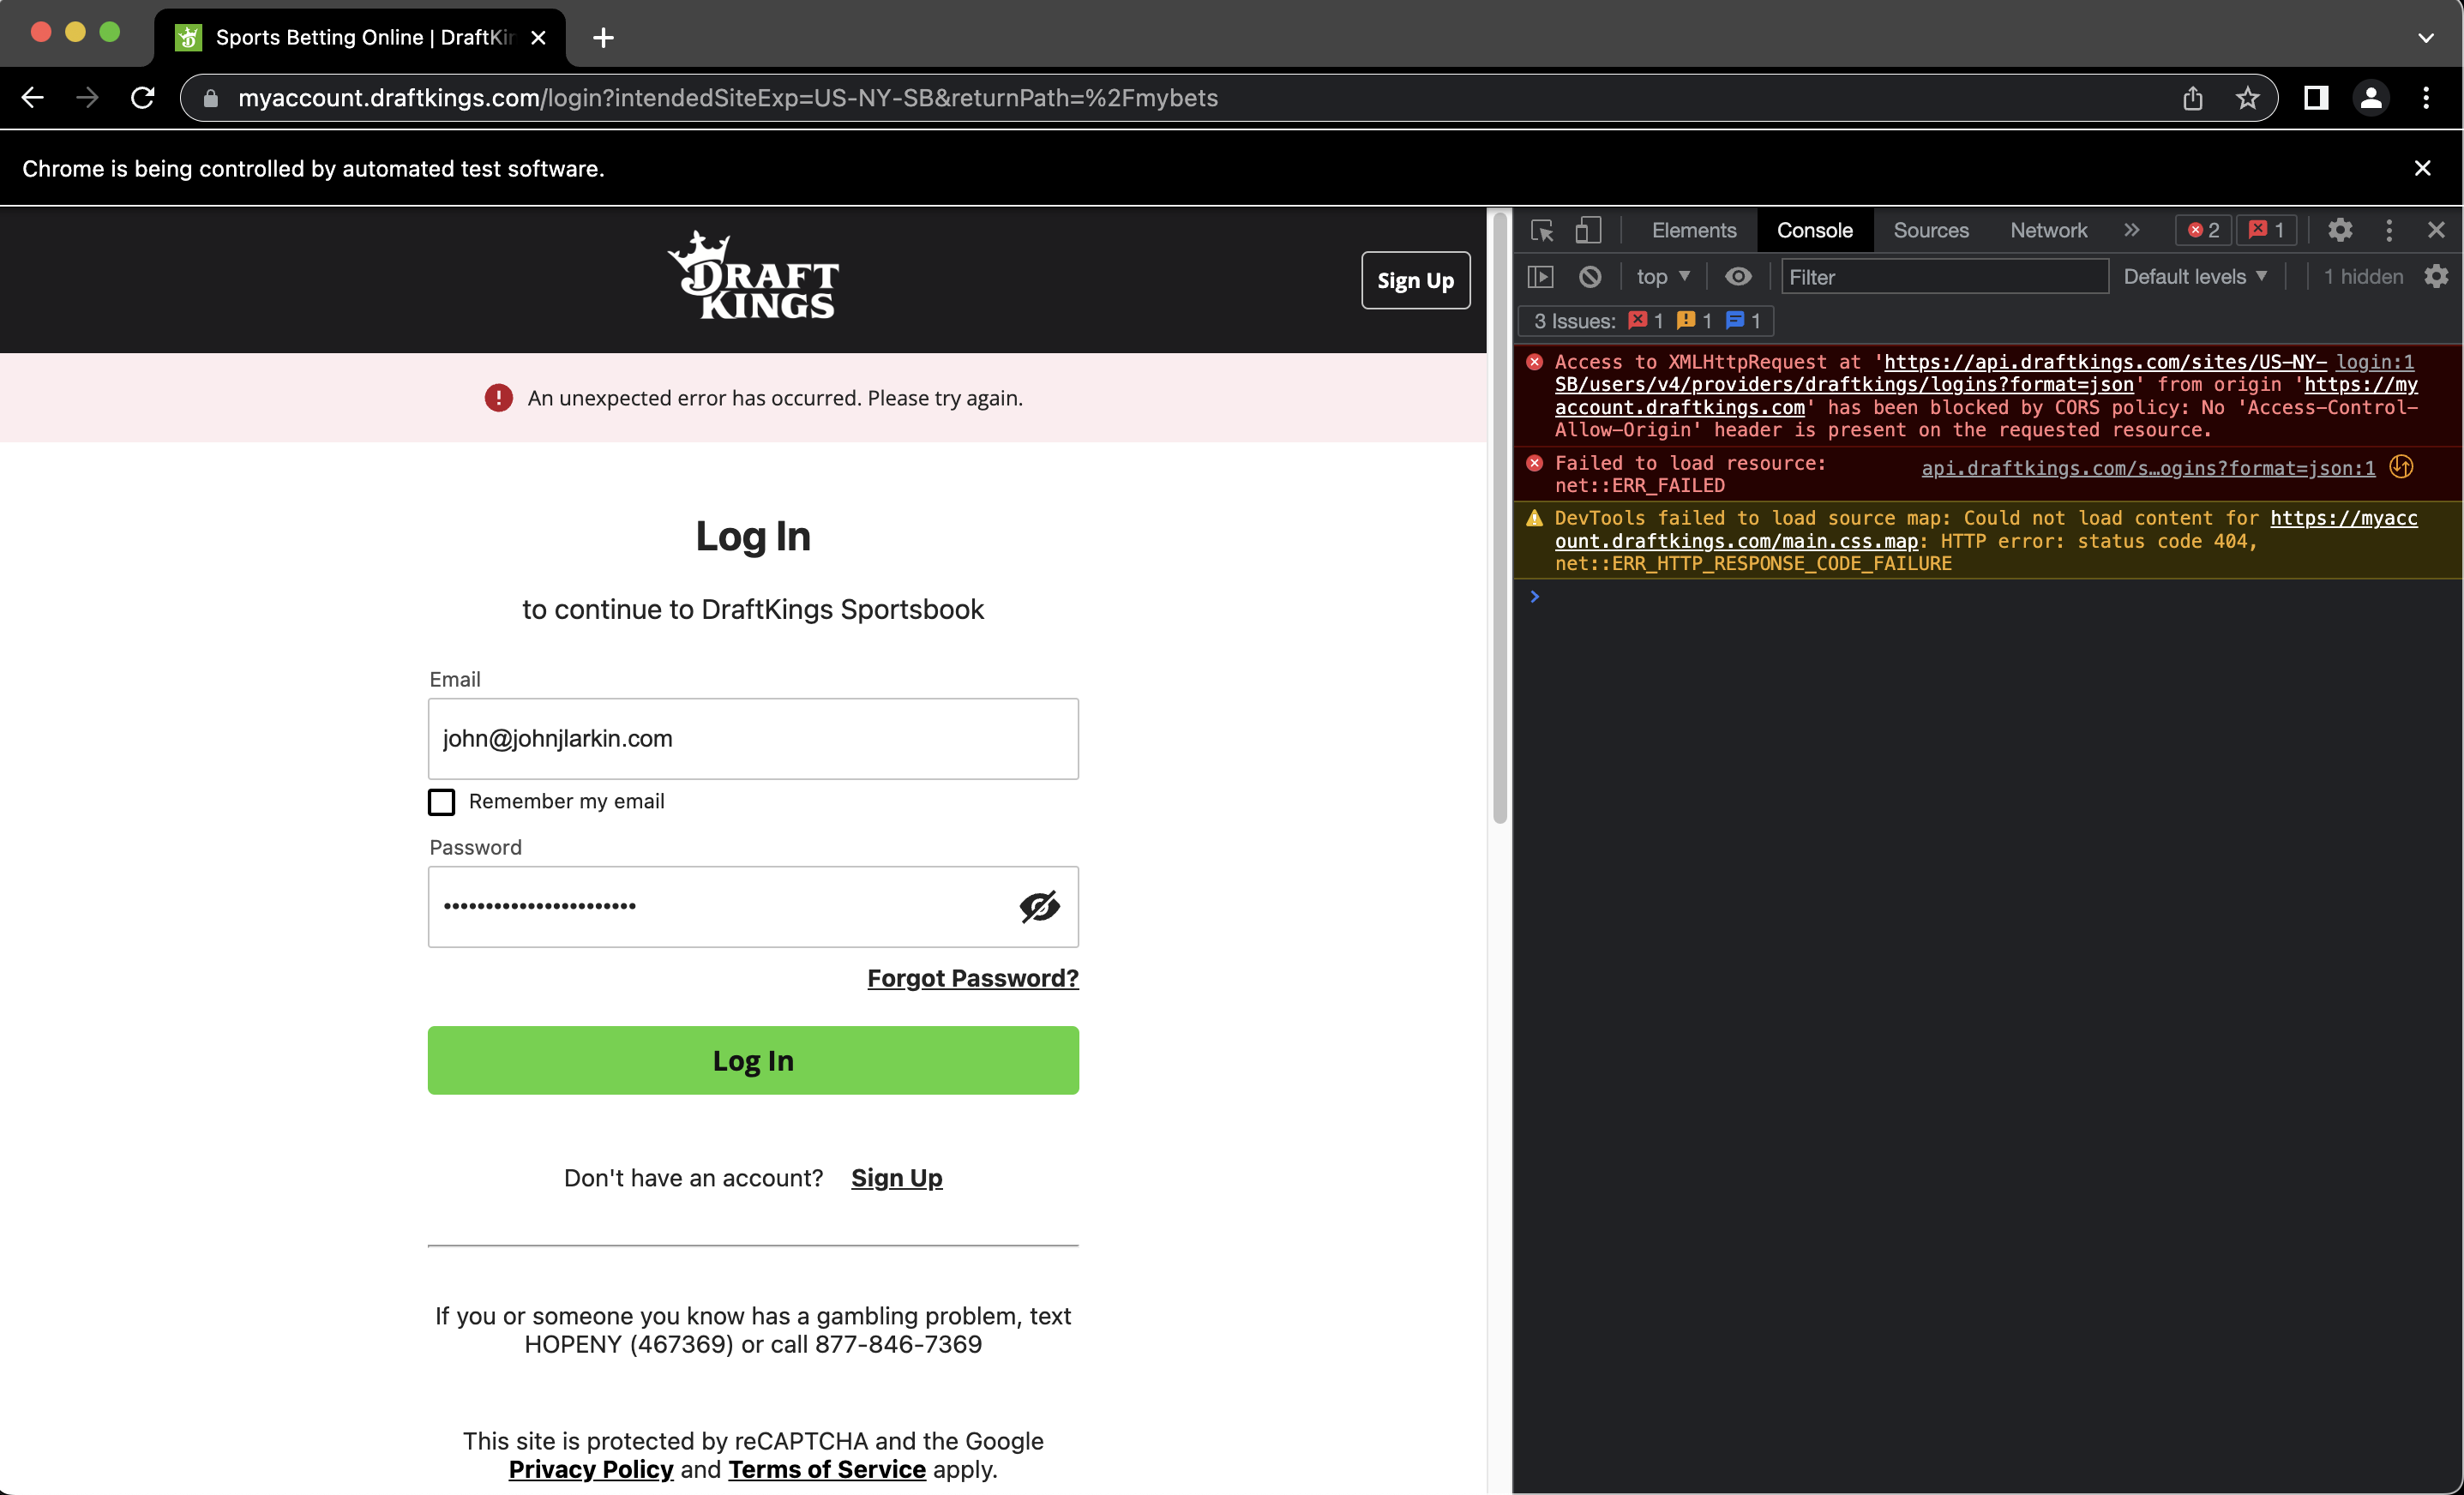Switch to the Sources tab
Image resolution: width=2464 pixels, height=1495 pixels.
1930,230
